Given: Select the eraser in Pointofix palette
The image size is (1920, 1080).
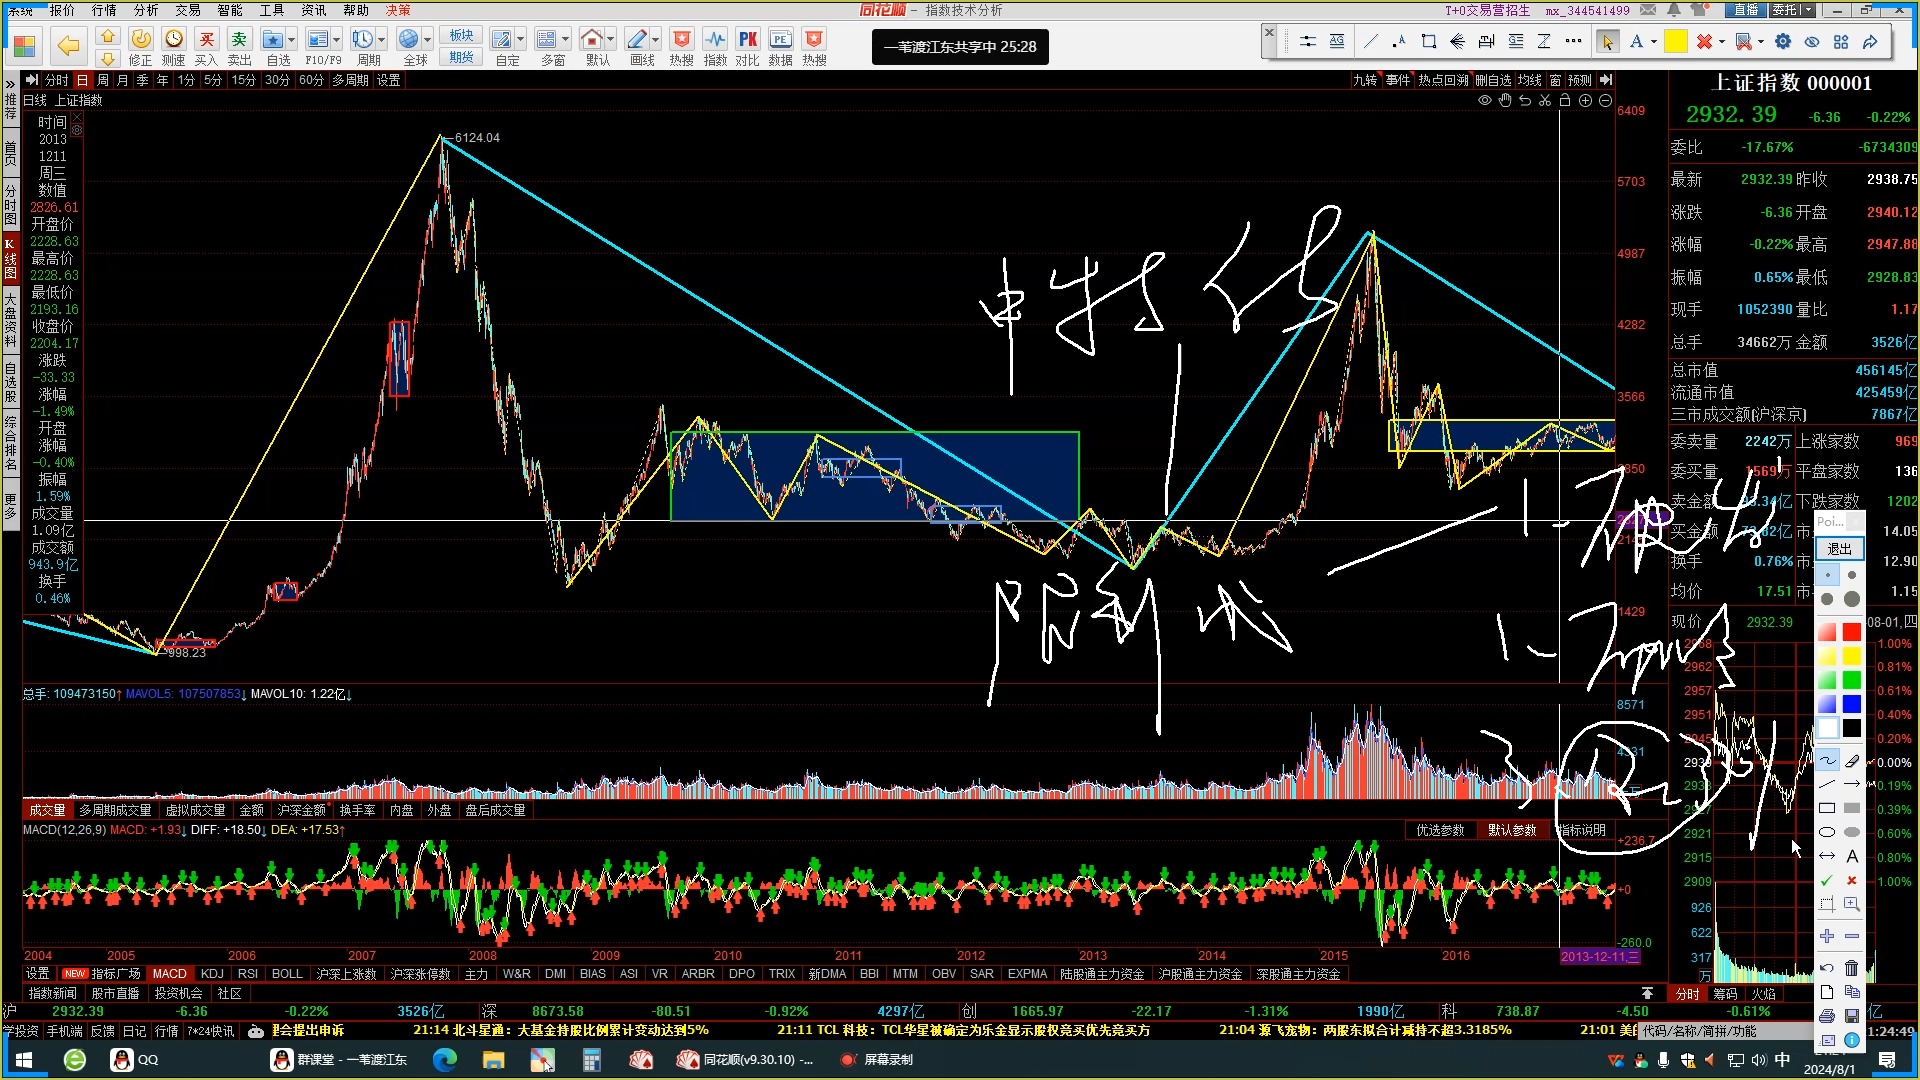Looking at the screenshot, I should 1852,761.
